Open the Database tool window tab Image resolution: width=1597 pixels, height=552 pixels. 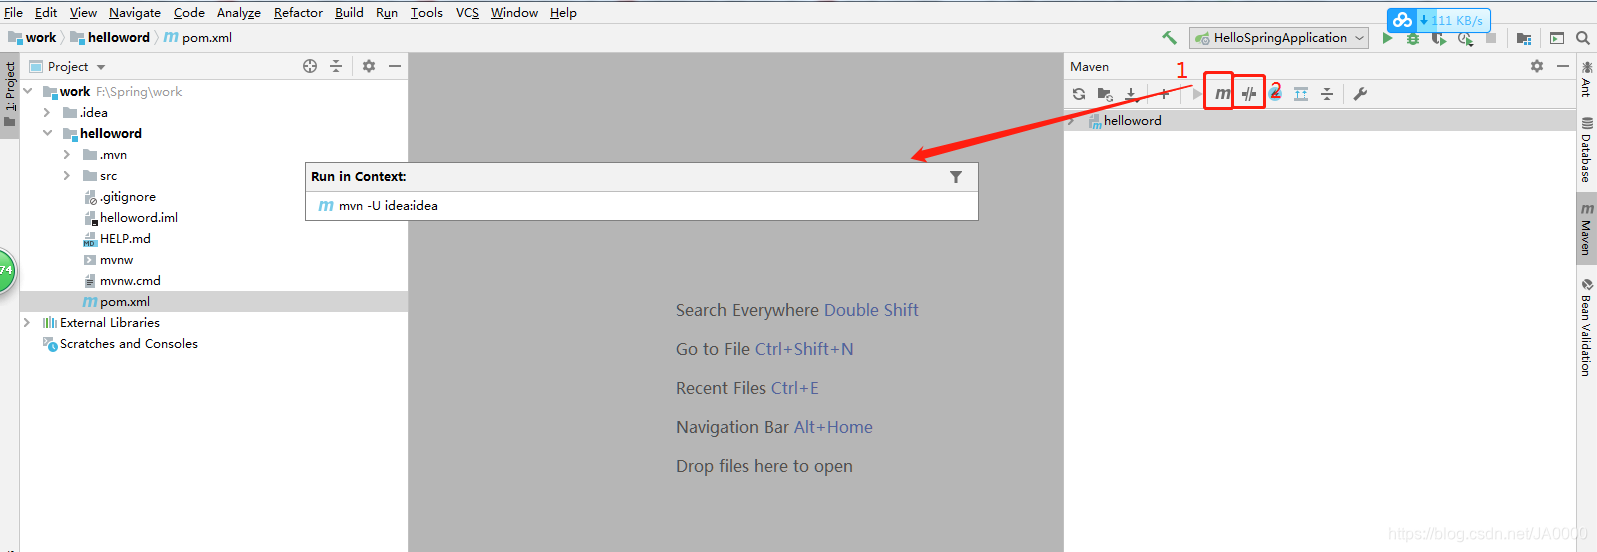[1586, 149]
